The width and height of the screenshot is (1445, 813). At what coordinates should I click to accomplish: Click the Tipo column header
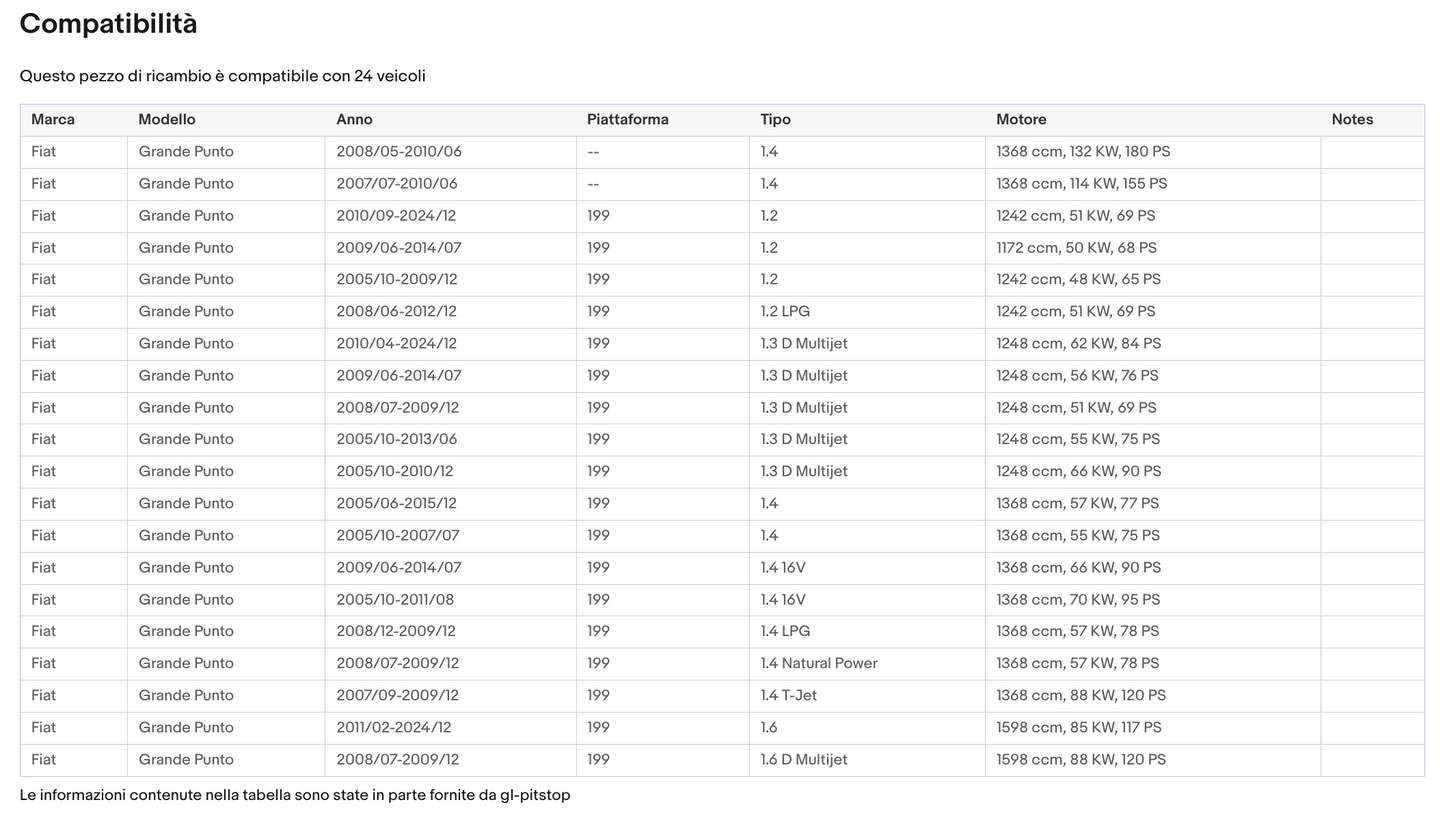(x=775, y=120)
